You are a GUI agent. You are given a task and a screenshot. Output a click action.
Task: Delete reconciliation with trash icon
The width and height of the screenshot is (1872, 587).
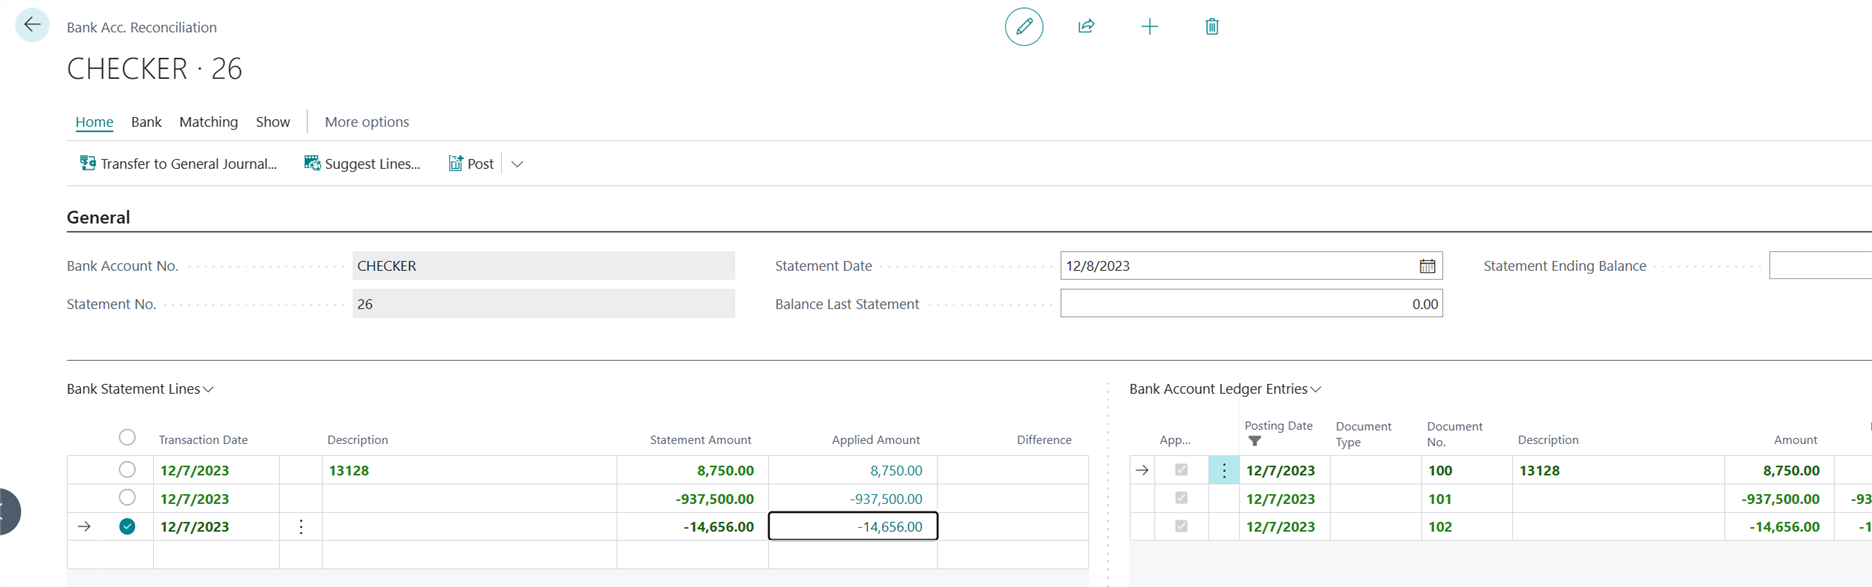[x=1212, y=27]
